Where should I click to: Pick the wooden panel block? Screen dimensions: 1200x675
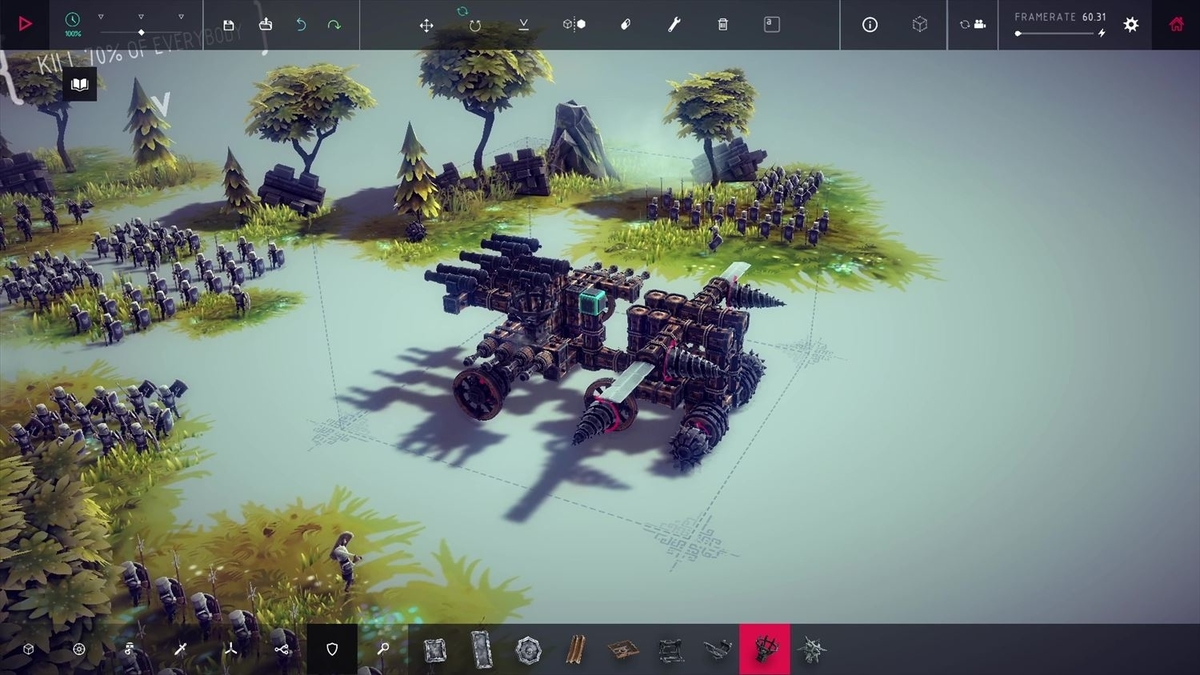pos(576,651)
